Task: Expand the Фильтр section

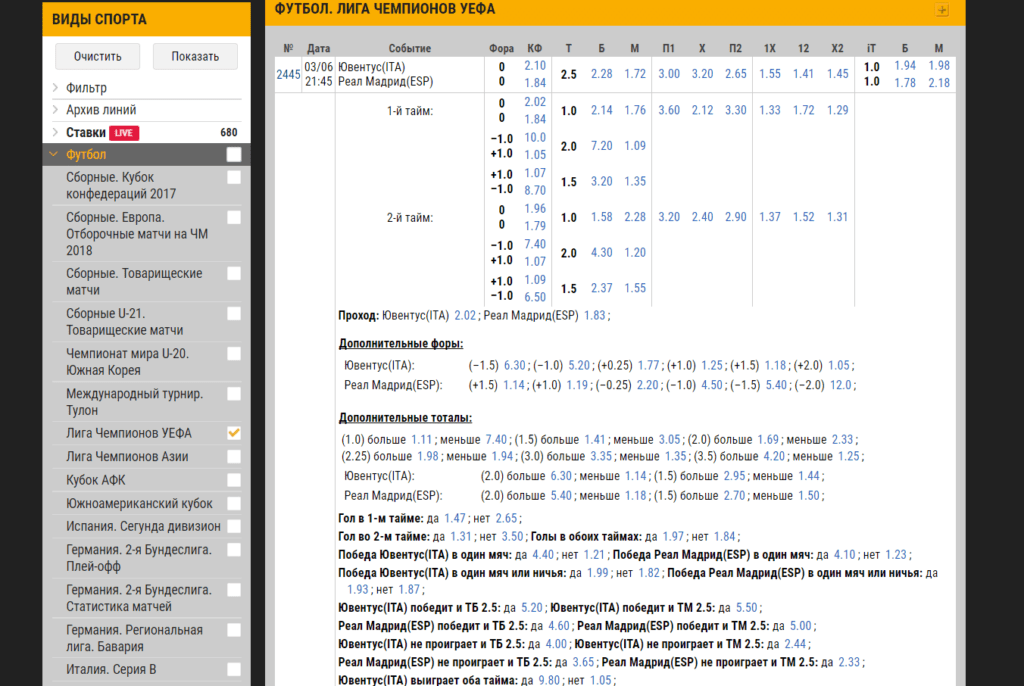Action: (86, 88)
